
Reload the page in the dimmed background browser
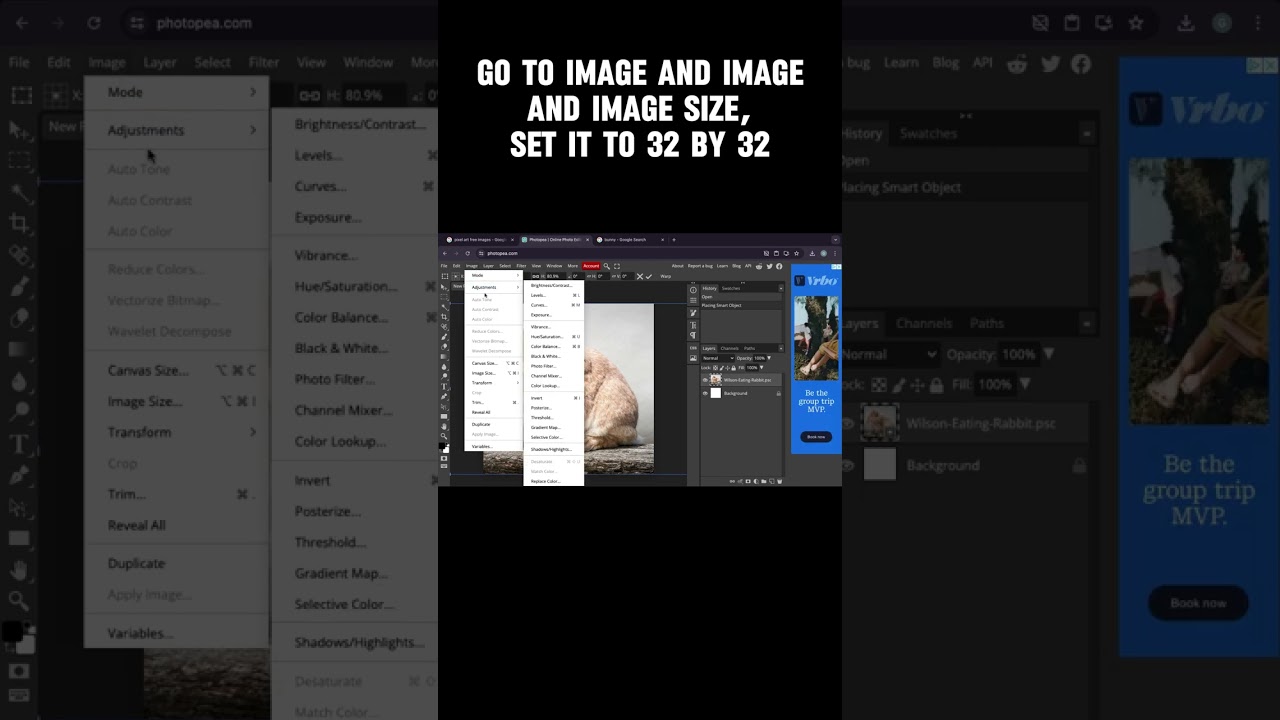click(93, 23)
